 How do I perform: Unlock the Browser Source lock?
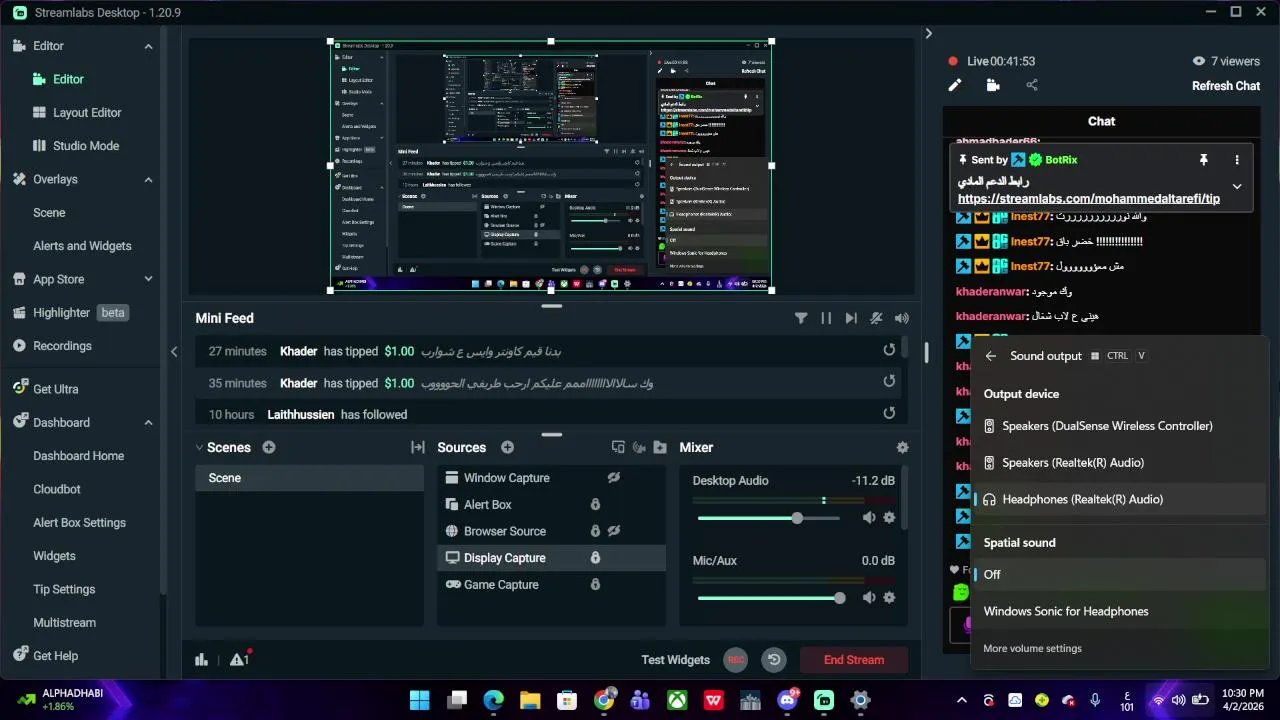click(595, 531)
